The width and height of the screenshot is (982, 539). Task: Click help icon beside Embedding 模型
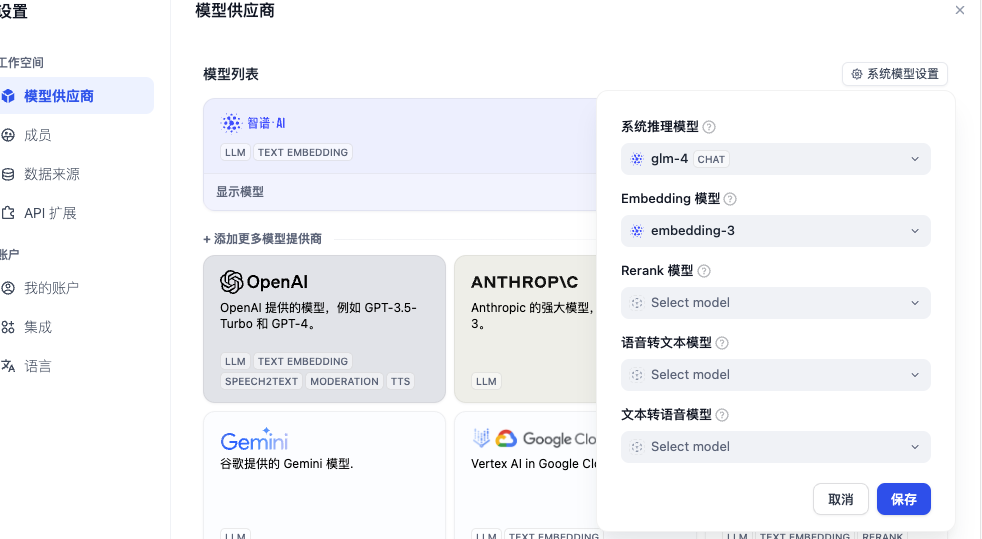(730, 199)
